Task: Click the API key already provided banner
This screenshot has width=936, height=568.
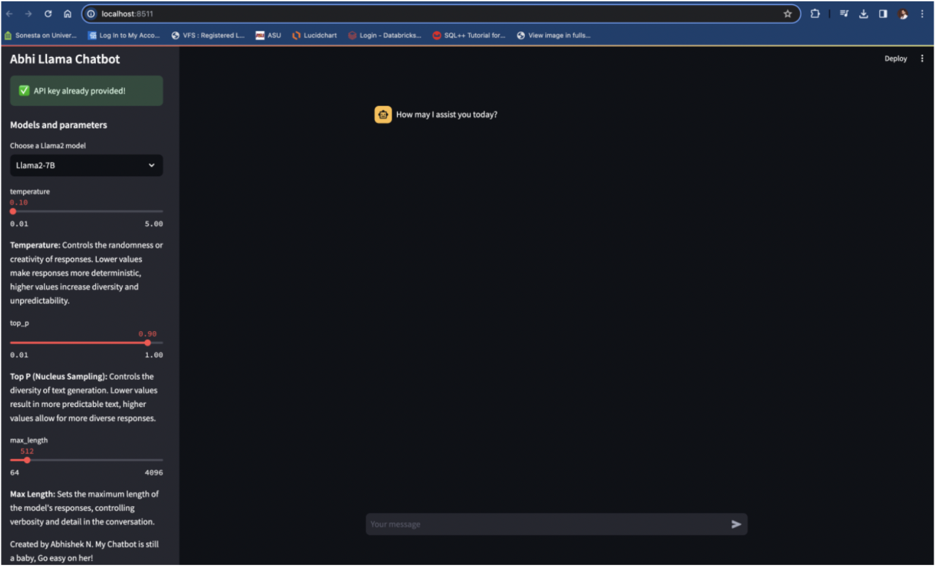Action: pyautogui.click(x=87, y=91)
